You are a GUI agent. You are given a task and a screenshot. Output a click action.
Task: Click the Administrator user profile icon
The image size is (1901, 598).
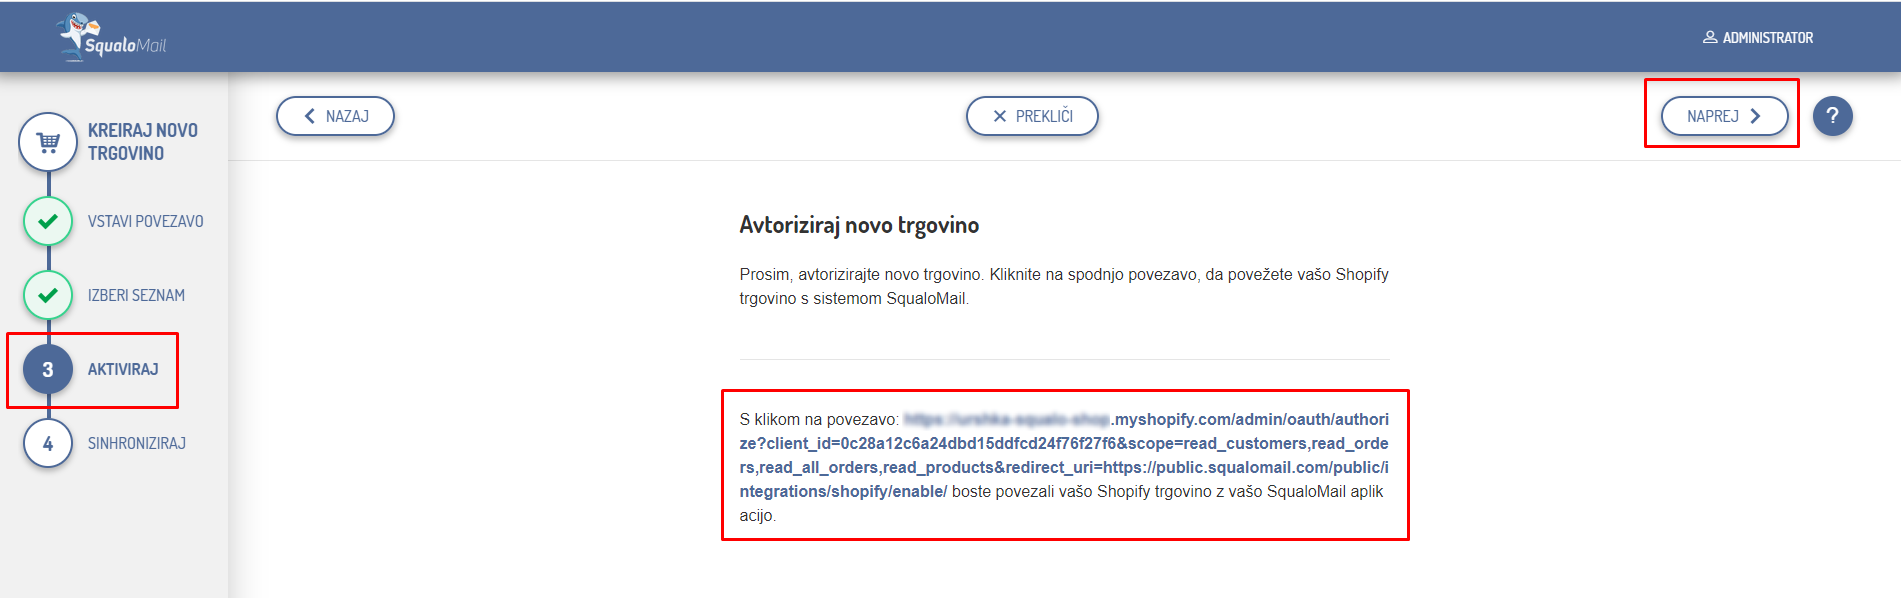1709,37
